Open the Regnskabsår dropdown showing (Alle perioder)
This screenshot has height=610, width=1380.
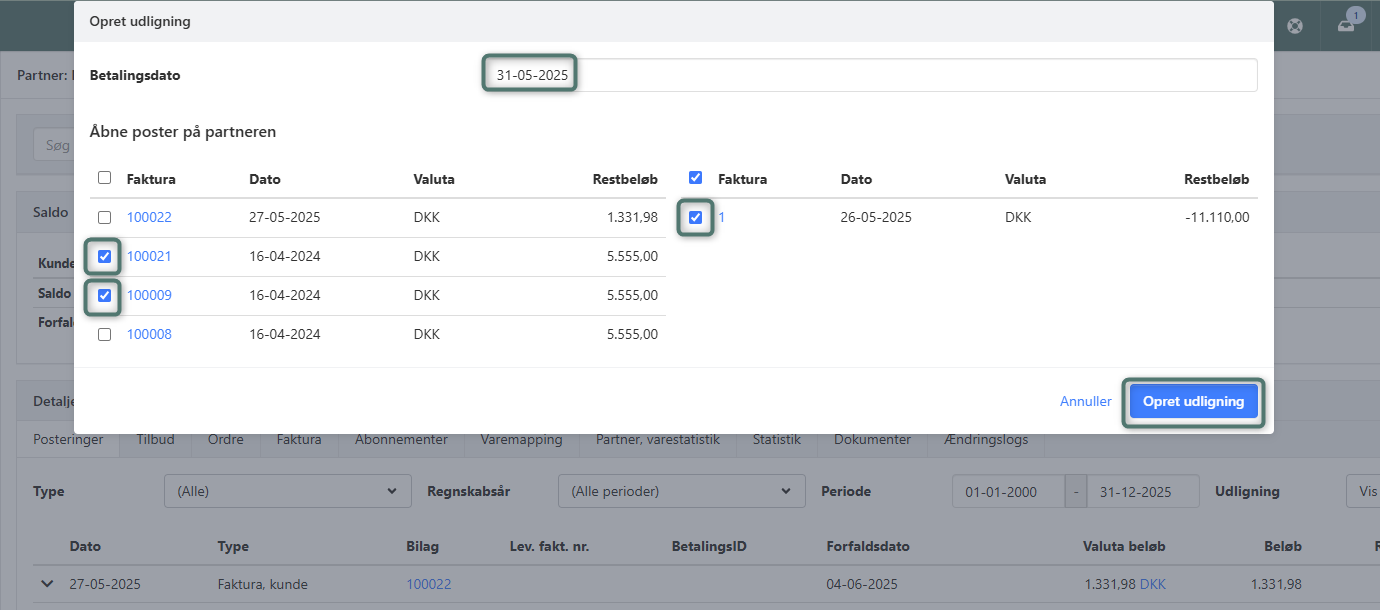point(681,491)
